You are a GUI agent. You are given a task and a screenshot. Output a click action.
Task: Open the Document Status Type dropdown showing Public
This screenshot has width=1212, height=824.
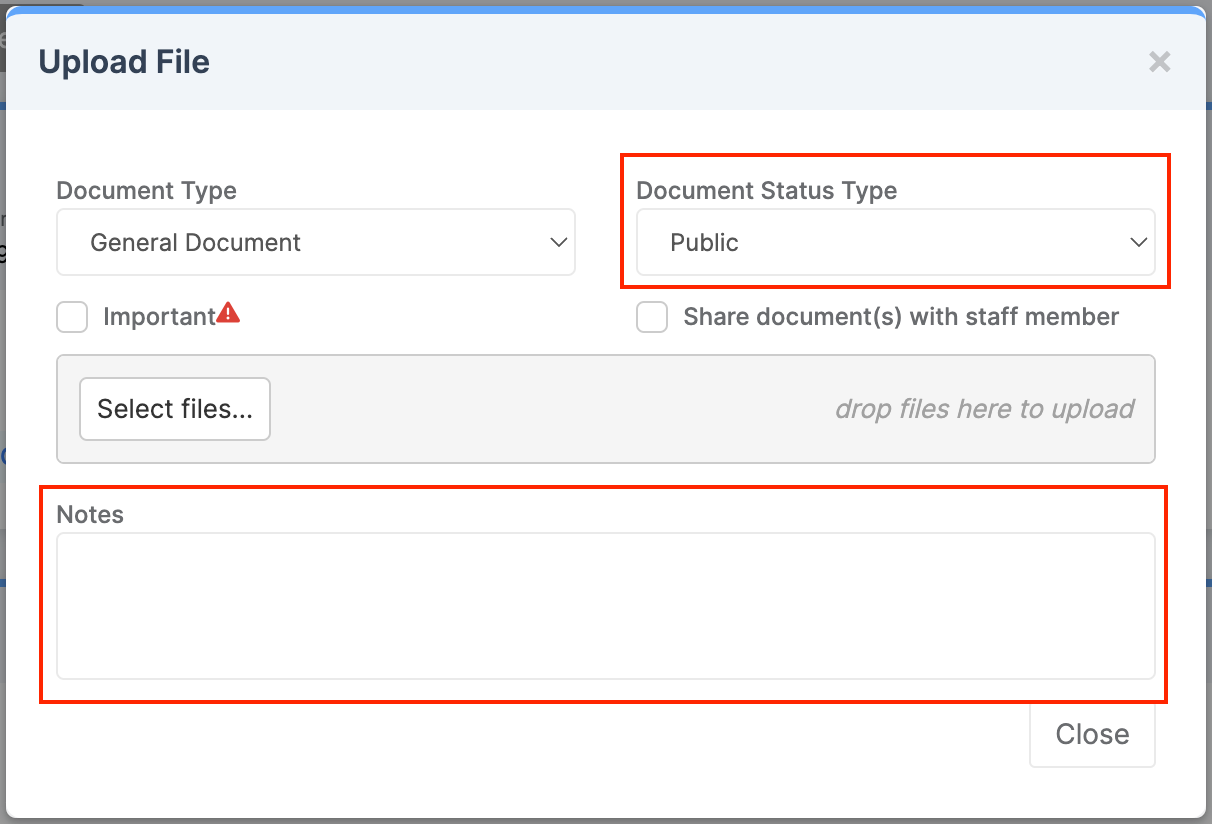[x=895, y=242]
